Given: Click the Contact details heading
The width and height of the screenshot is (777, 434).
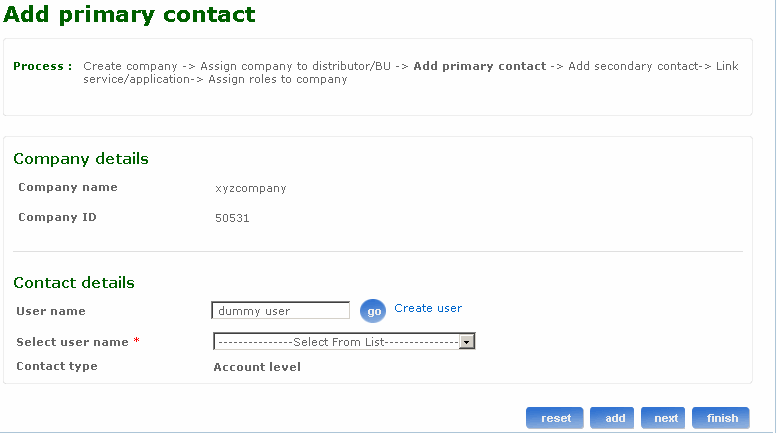Looking at the screenshot, I should click(x=74, y=283).
